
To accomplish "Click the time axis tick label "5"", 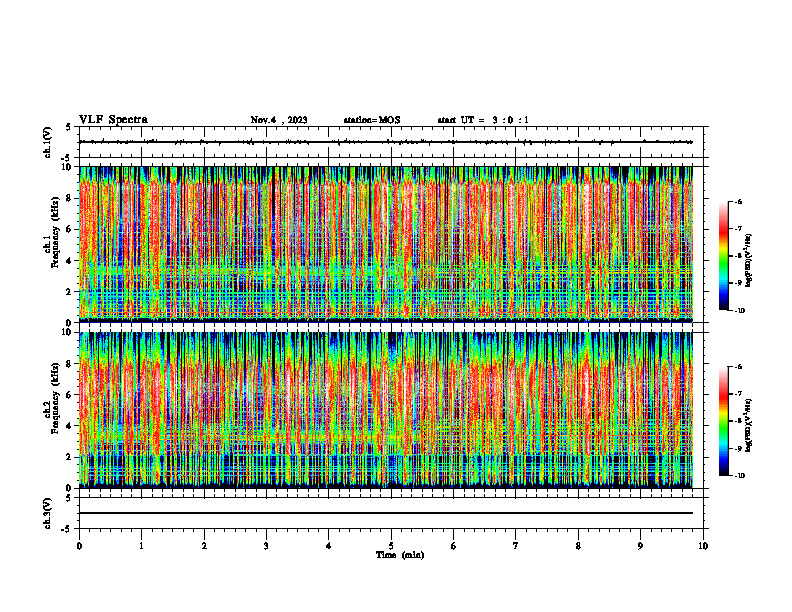I will (x=391, y=546).
